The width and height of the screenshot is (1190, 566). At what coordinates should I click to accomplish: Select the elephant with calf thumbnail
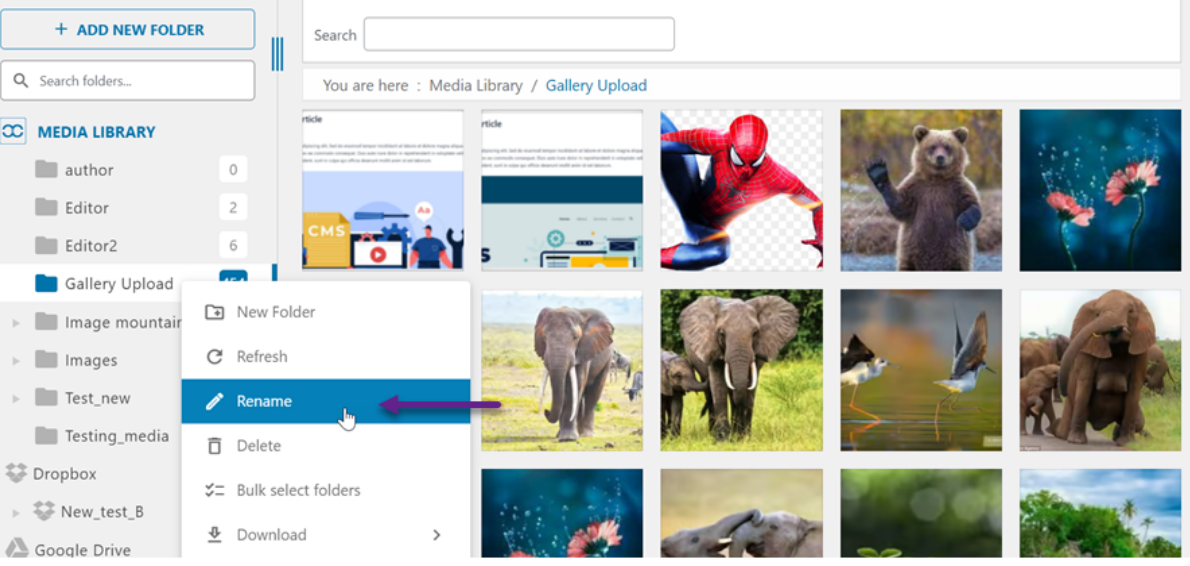click(x=741, y=369)
